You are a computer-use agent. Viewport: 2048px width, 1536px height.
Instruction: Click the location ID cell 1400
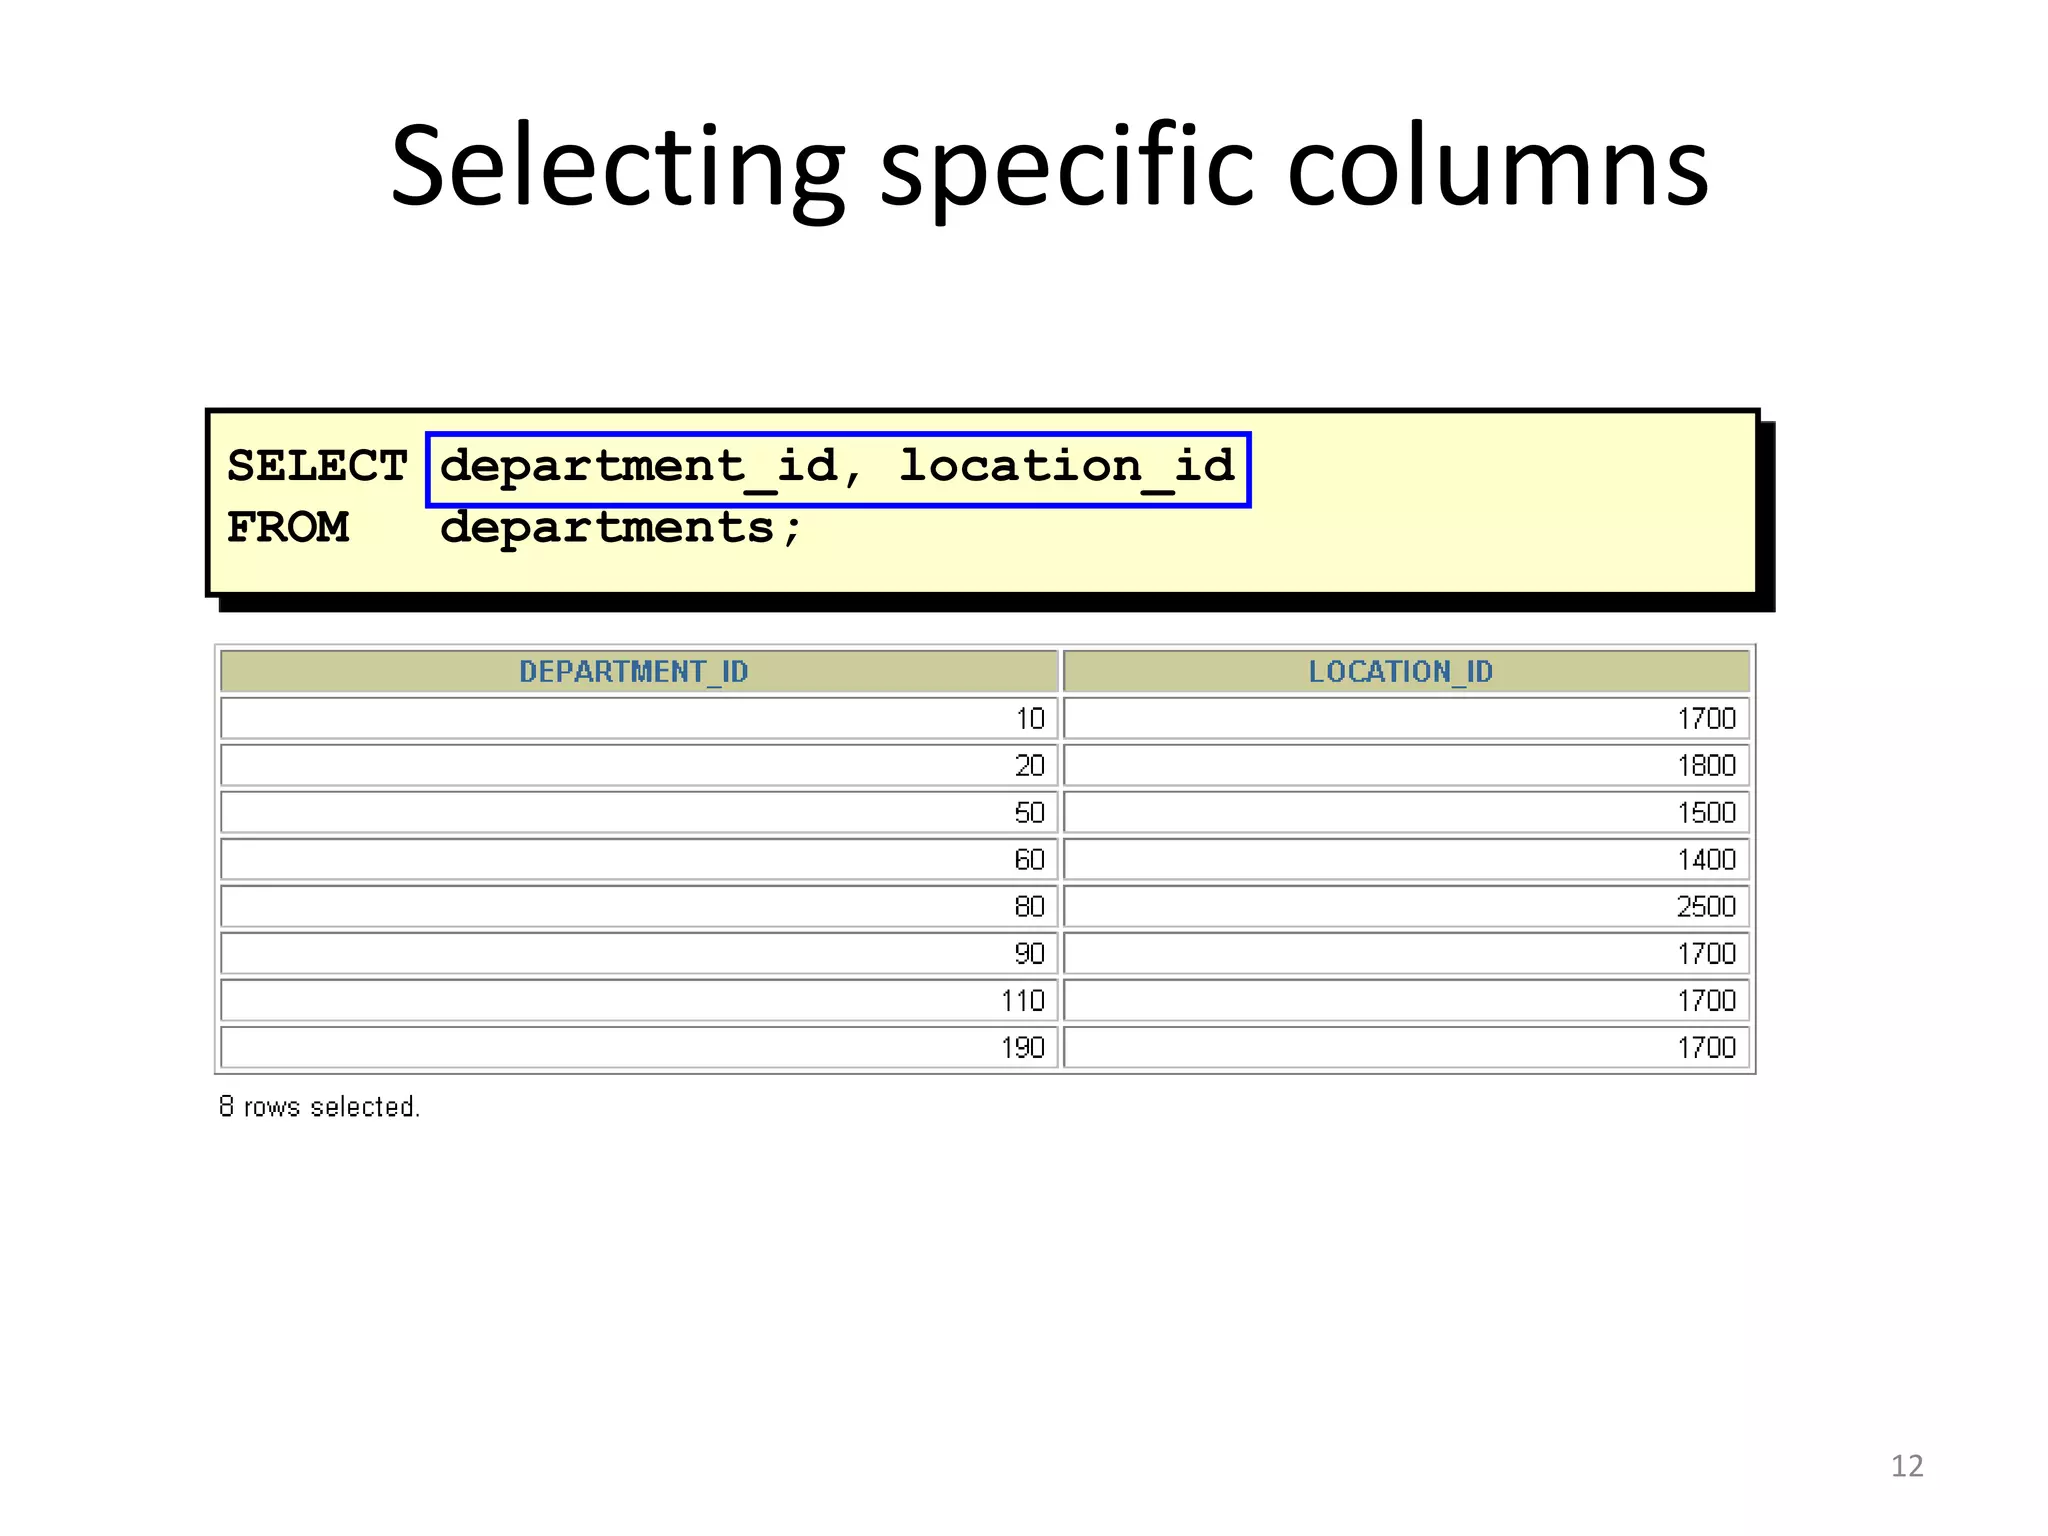[x=1406, y=859]
